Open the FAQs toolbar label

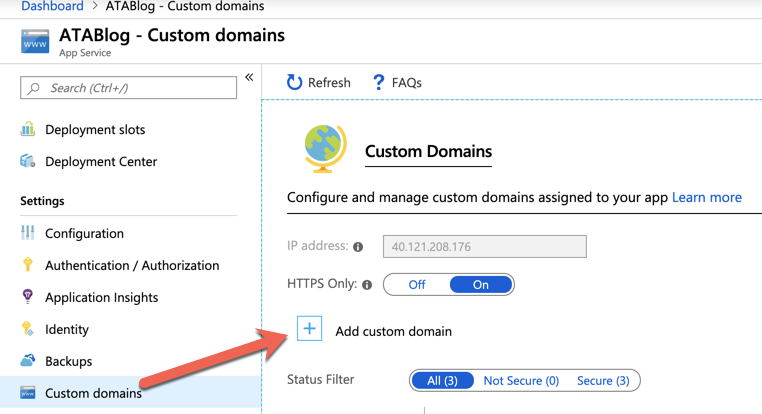(x=407, y=83)
